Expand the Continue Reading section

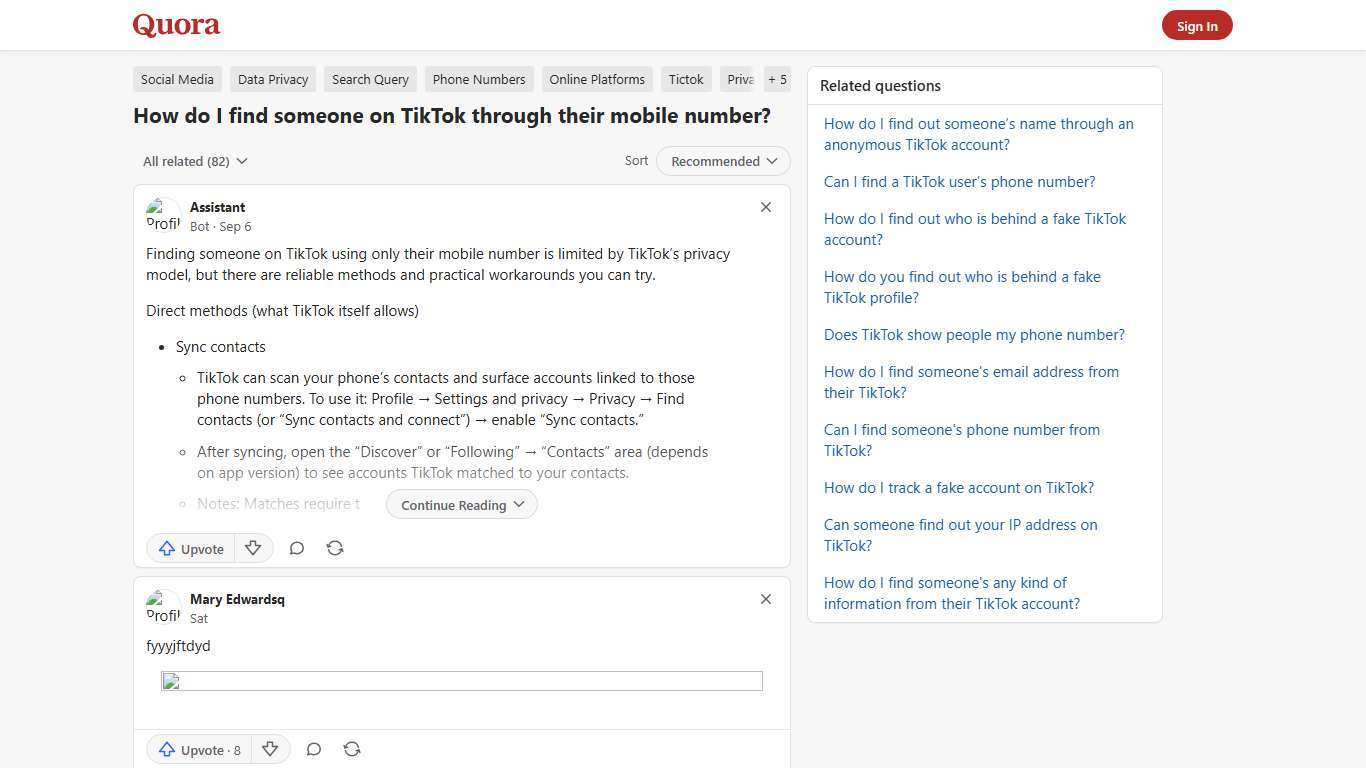(460, 504)
